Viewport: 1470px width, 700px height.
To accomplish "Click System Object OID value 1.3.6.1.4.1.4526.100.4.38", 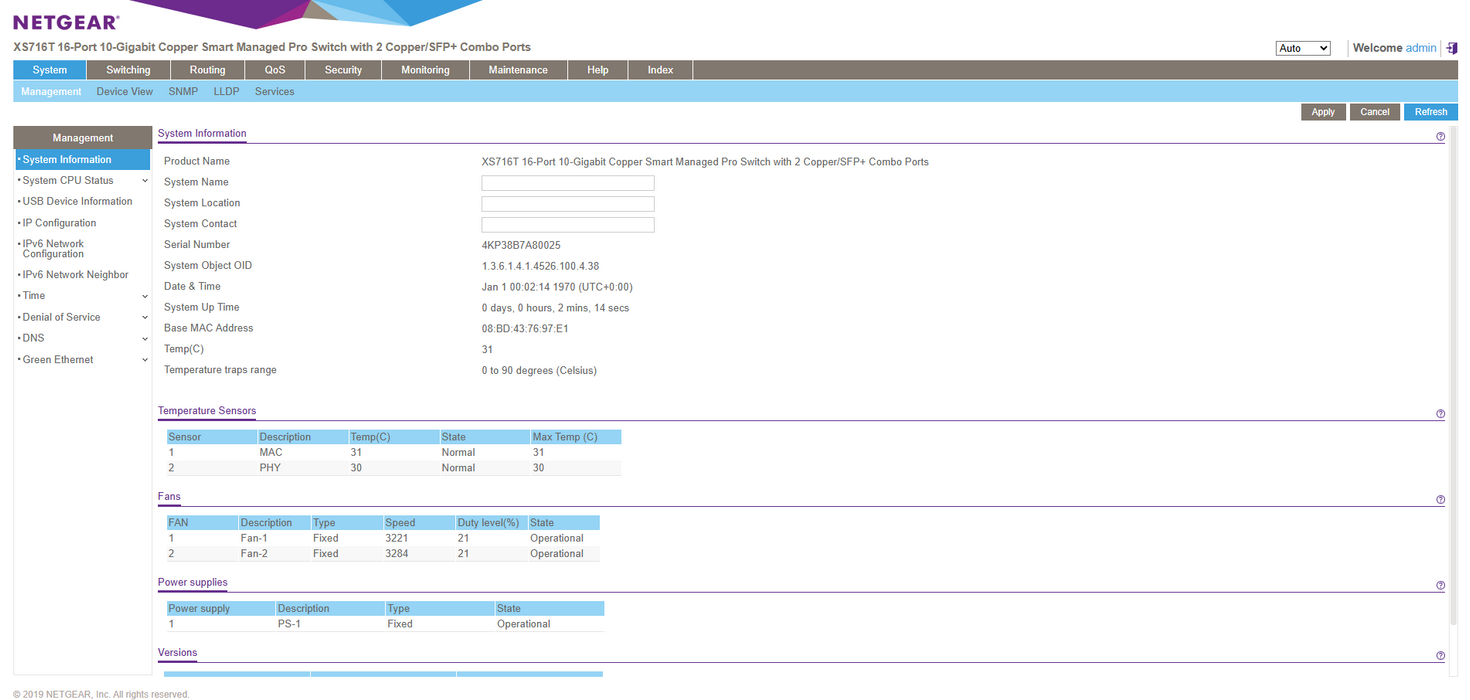I will point(540,266).
